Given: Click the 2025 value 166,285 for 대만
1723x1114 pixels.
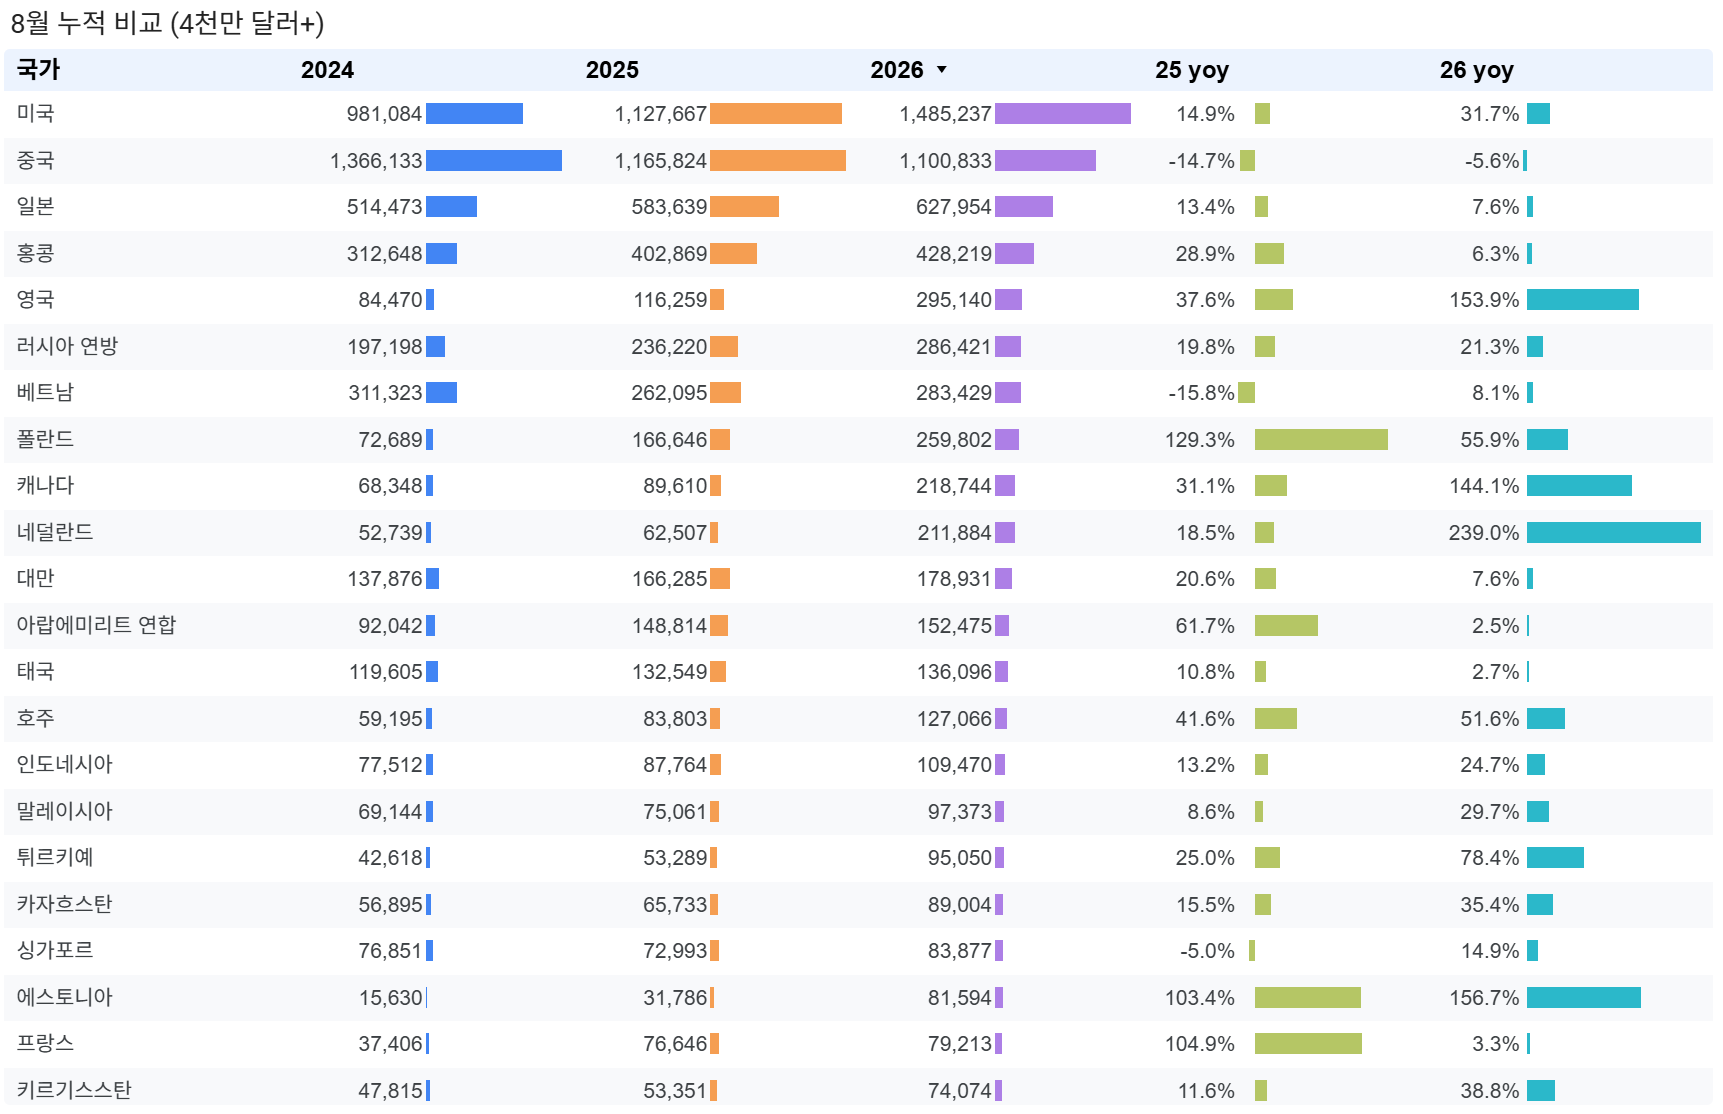Looking at the screenshot, I should point(670,579).
